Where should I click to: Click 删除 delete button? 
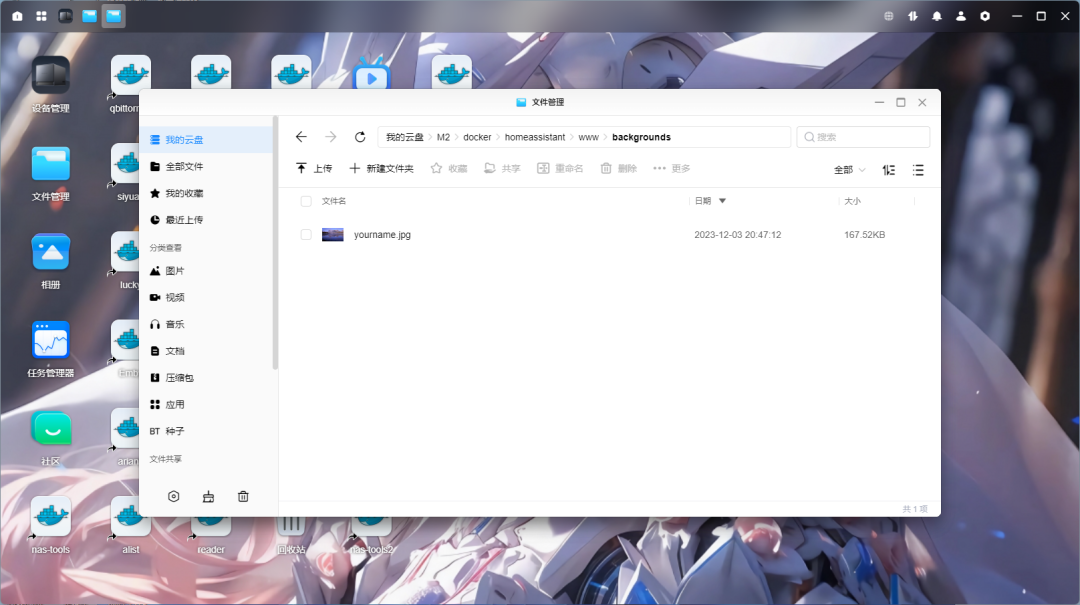tap(619, 168)
